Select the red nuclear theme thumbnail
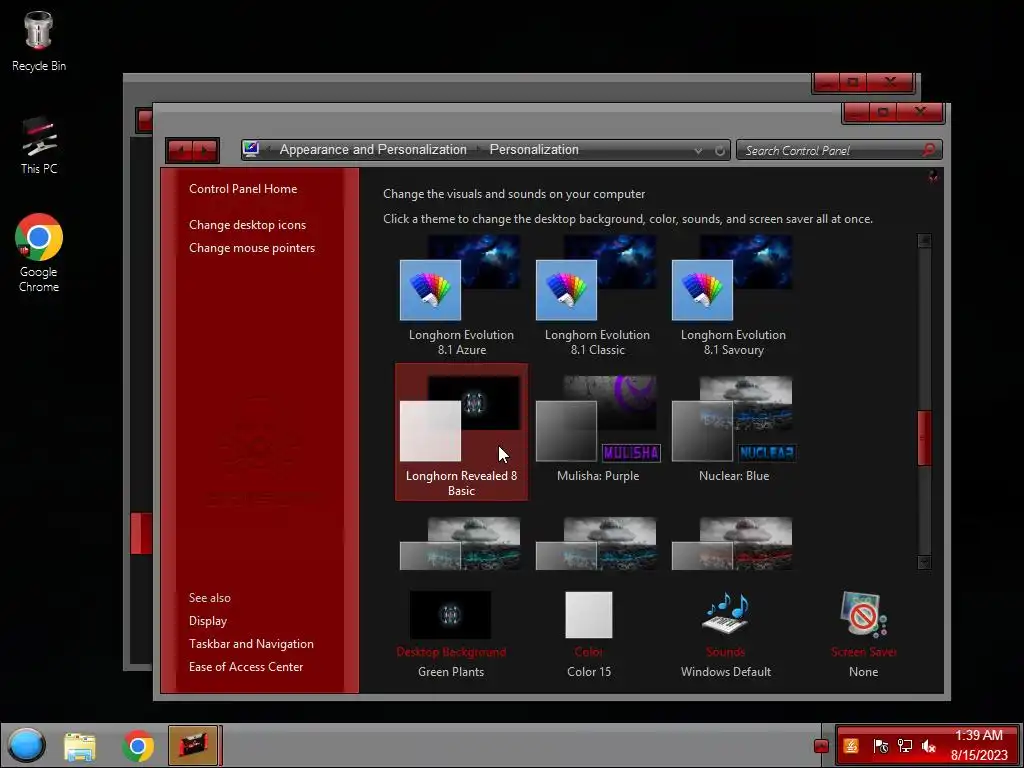 click(x=733, y=543)
